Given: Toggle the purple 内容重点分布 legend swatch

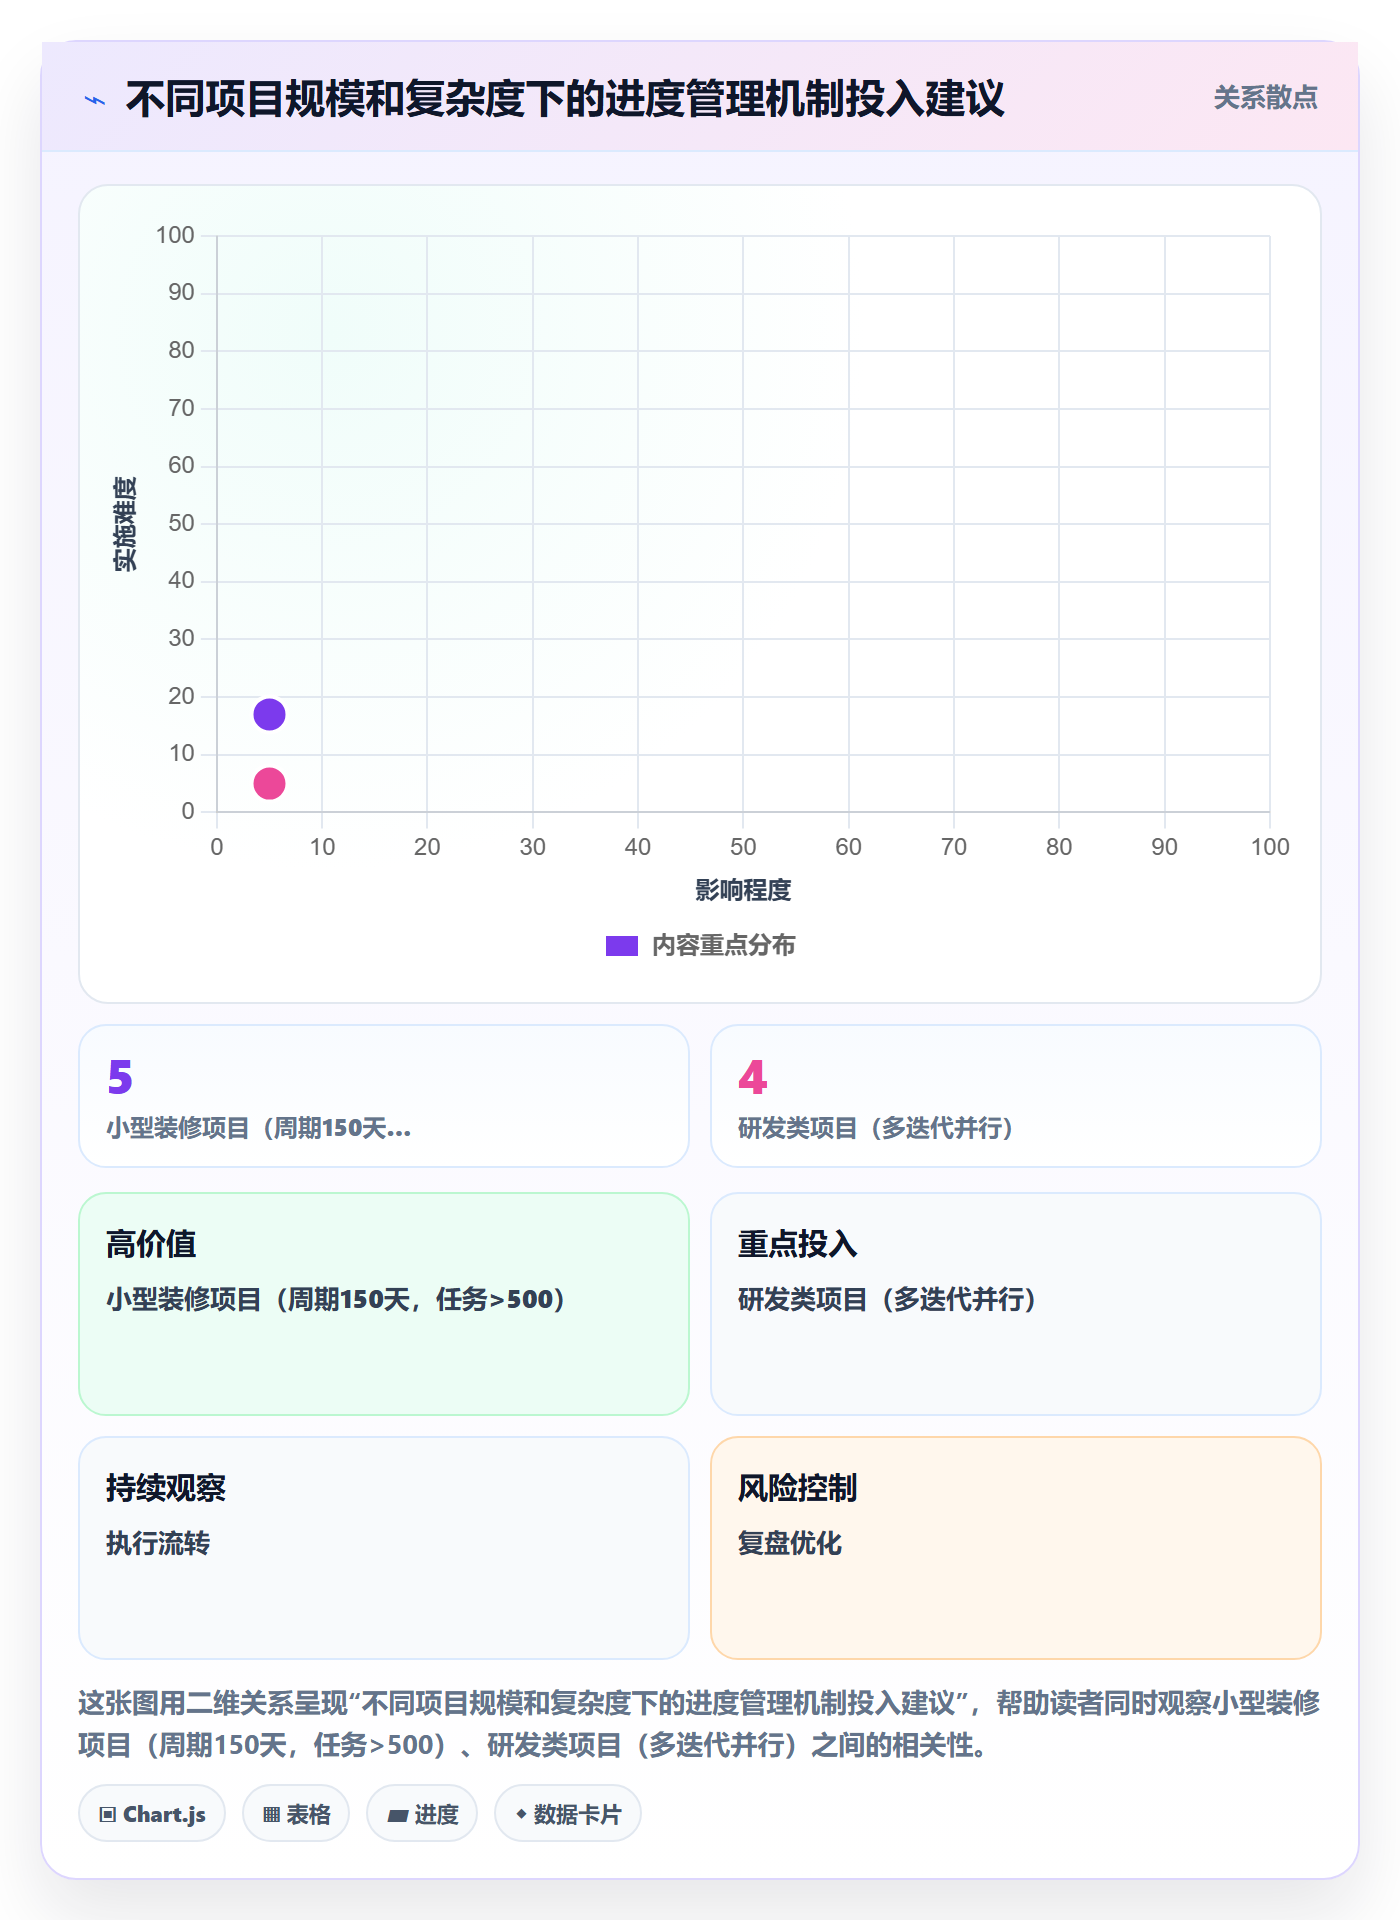Looking at the screenshot, I should point(622,946).
